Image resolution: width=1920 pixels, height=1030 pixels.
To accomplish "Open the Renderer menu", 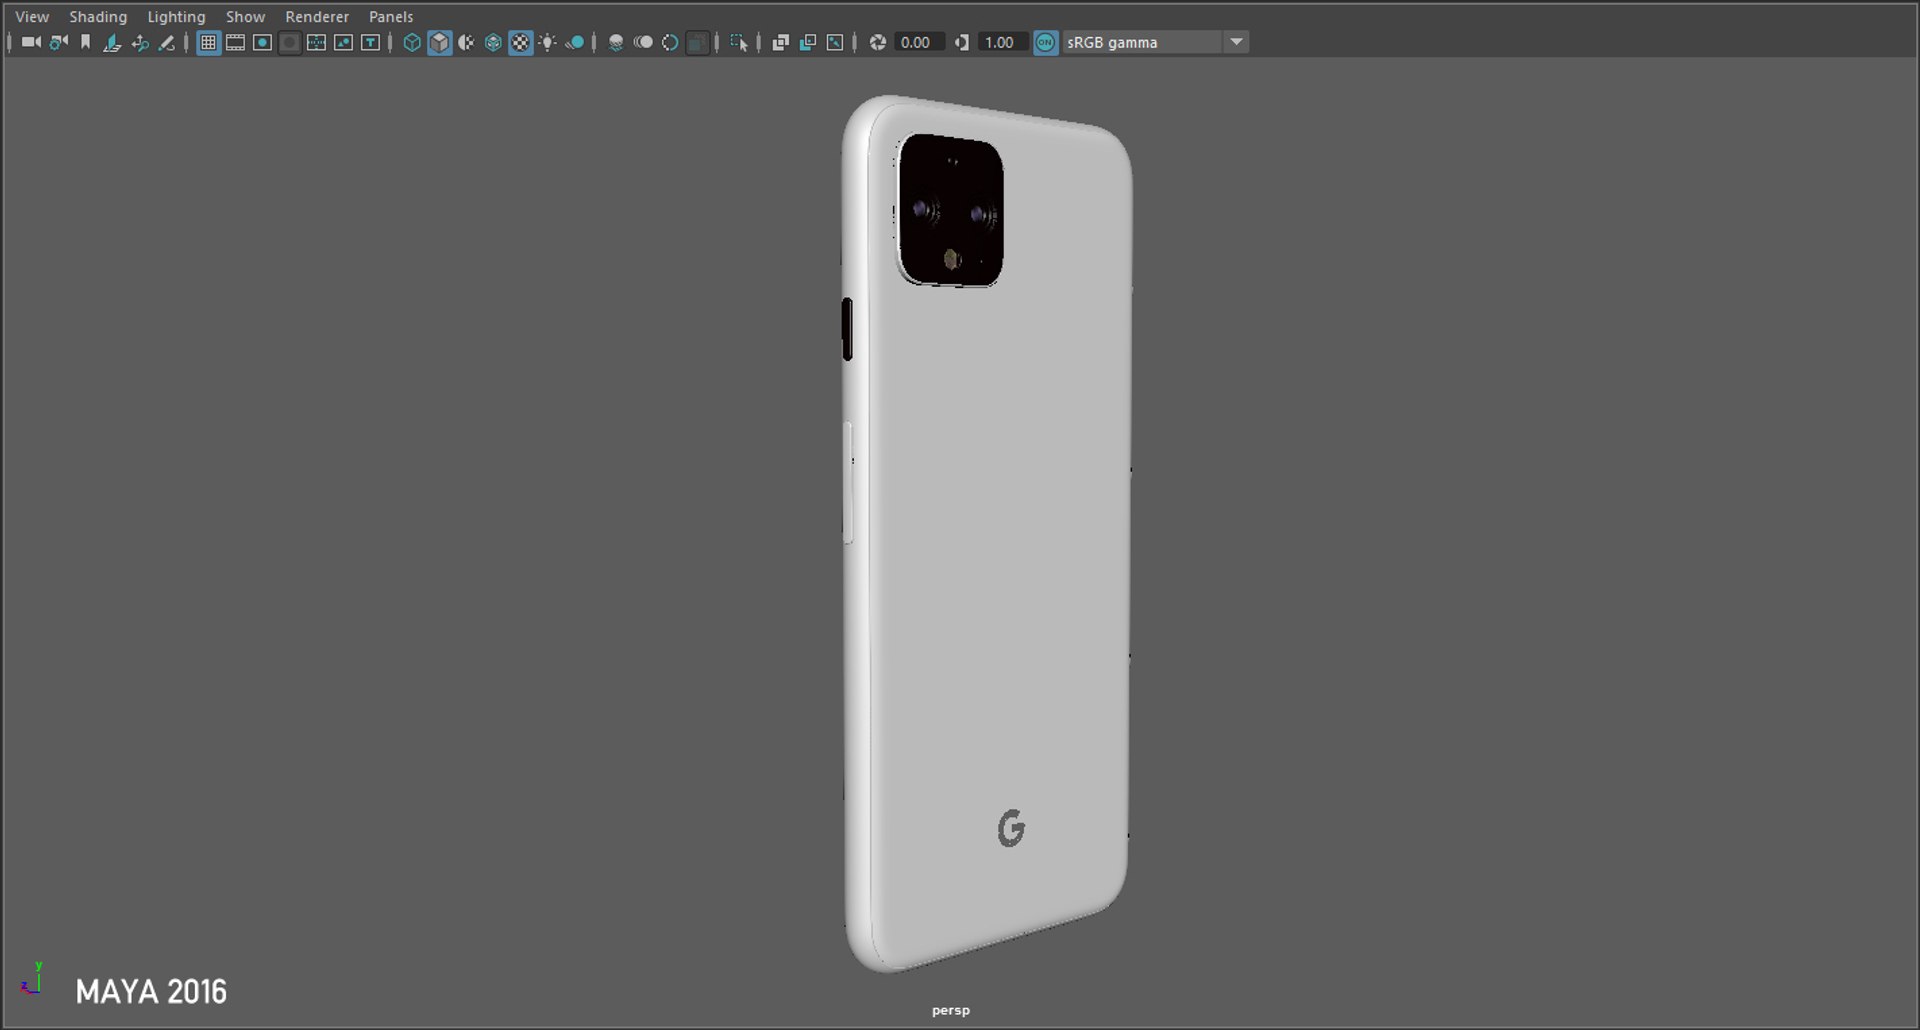I will 317,16.
